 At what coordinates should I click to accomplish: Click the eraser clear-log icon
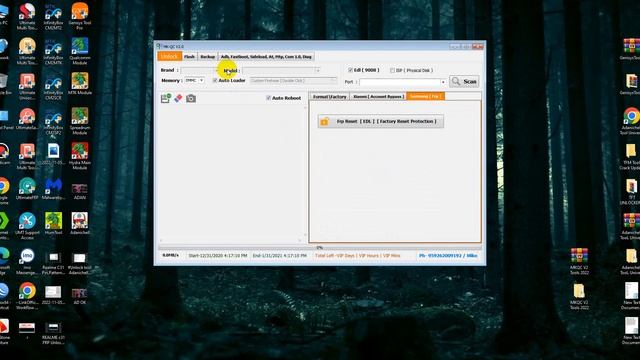coord(178,98)
